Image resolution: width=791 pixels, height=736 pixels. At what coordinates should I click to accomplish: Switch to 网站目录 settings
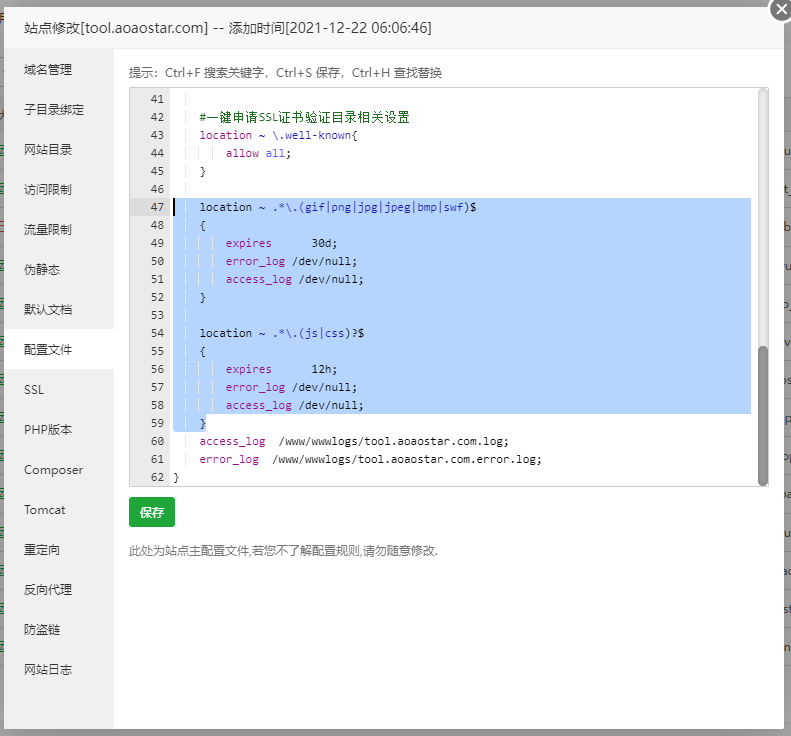[x=48, y=150]
